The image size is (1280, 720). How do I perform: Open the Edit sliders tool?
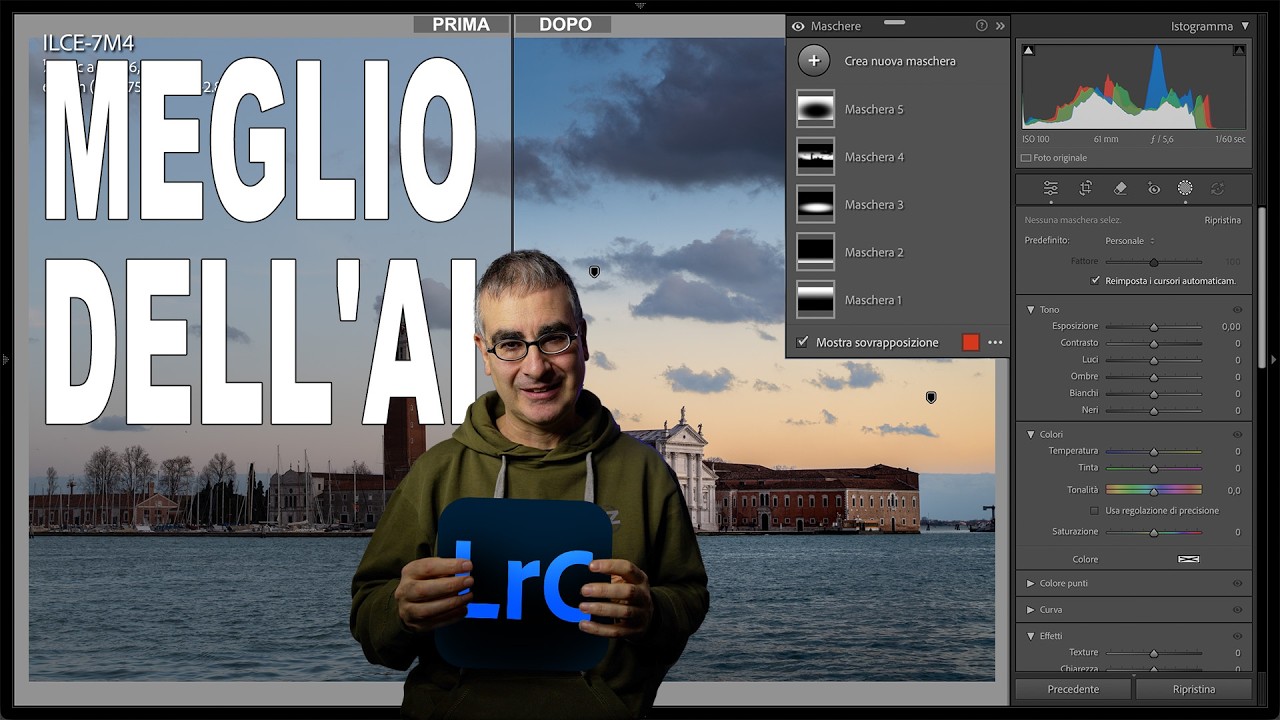(x=1050, y=188)
